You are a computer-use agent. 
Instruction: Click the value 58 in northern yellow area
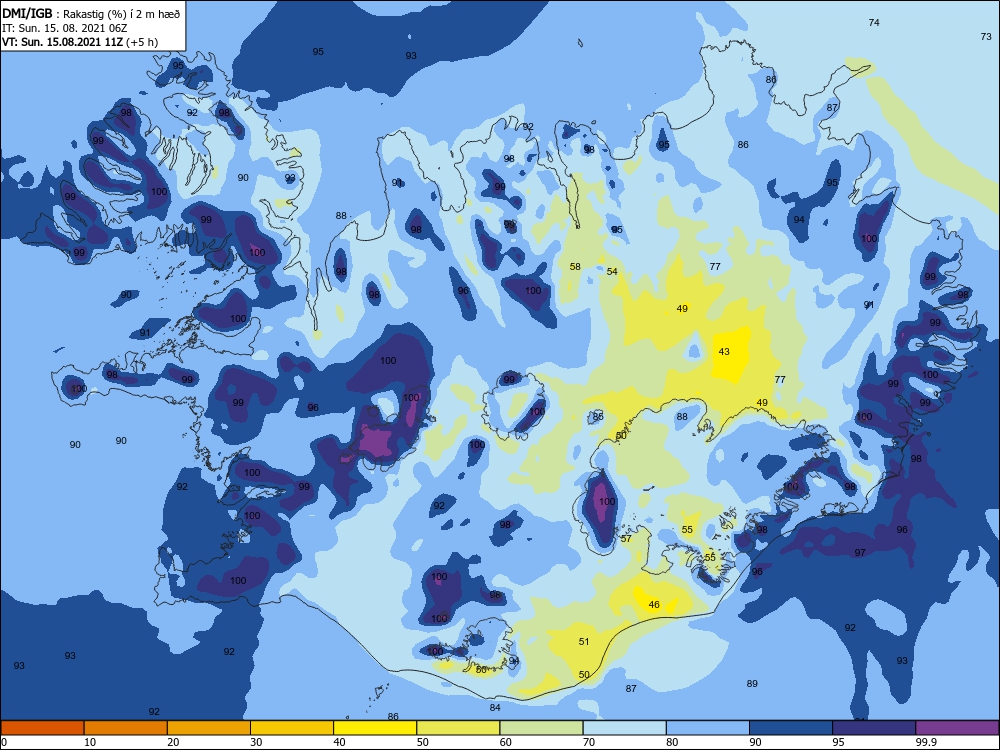click(x=575, y=267)
